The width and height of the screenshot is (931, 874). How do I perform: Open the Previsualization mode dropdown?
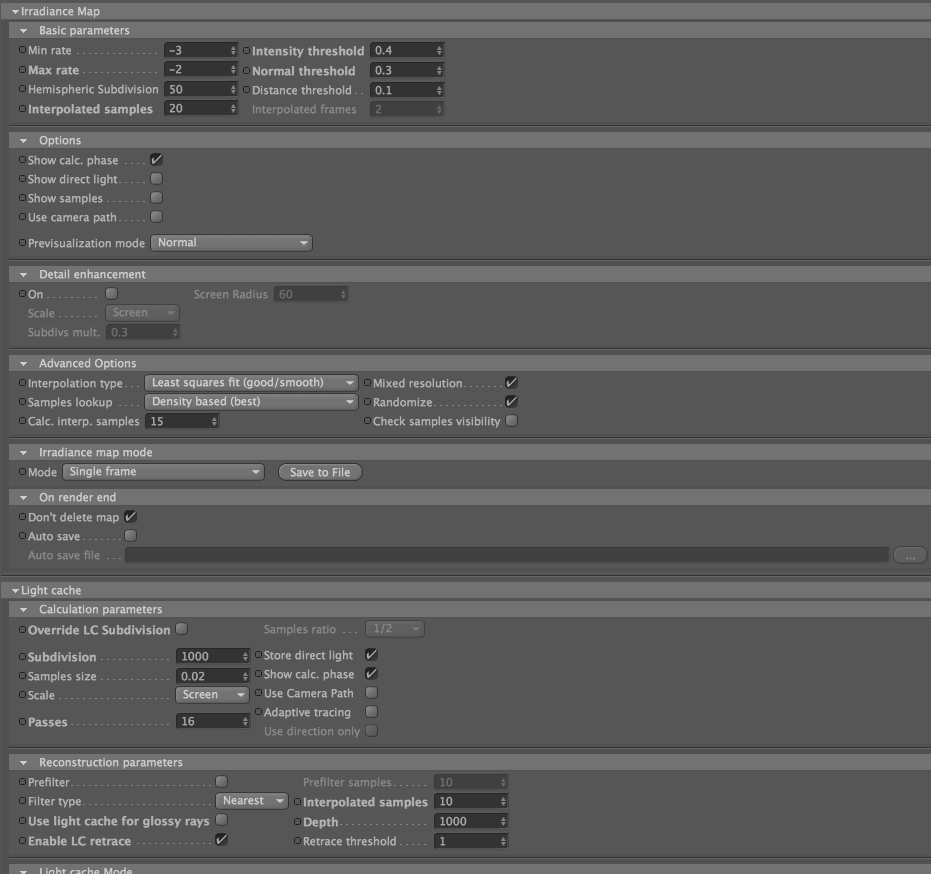point(232,243)
